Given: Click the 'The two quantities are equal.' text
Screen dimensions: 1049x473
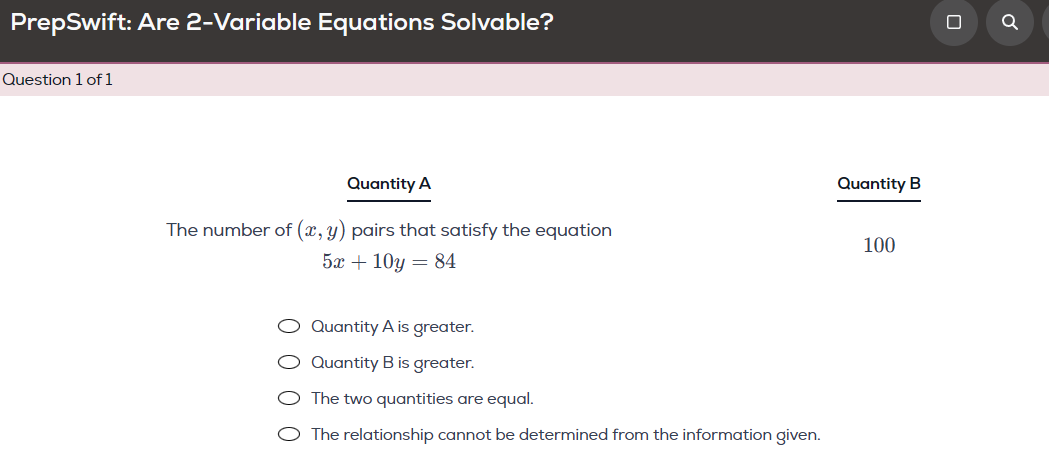Looking at the screenshot, I should [x=422, y=398].
